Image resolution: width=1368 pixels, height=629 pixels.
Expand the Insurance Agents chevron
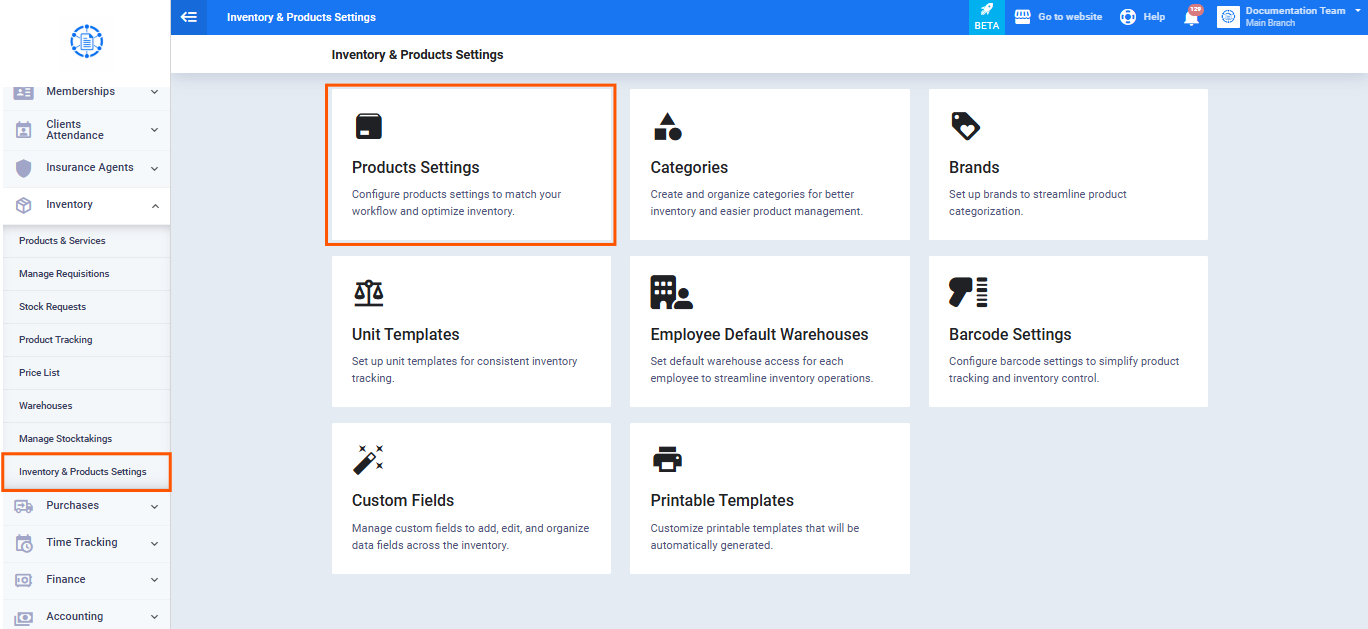(154, 168)
